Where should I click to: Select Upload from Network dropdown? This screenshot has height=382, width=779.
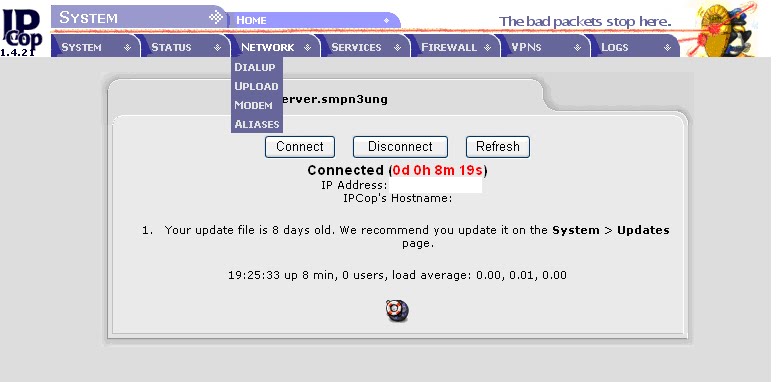pyautogui.click(x=256, y=86)
